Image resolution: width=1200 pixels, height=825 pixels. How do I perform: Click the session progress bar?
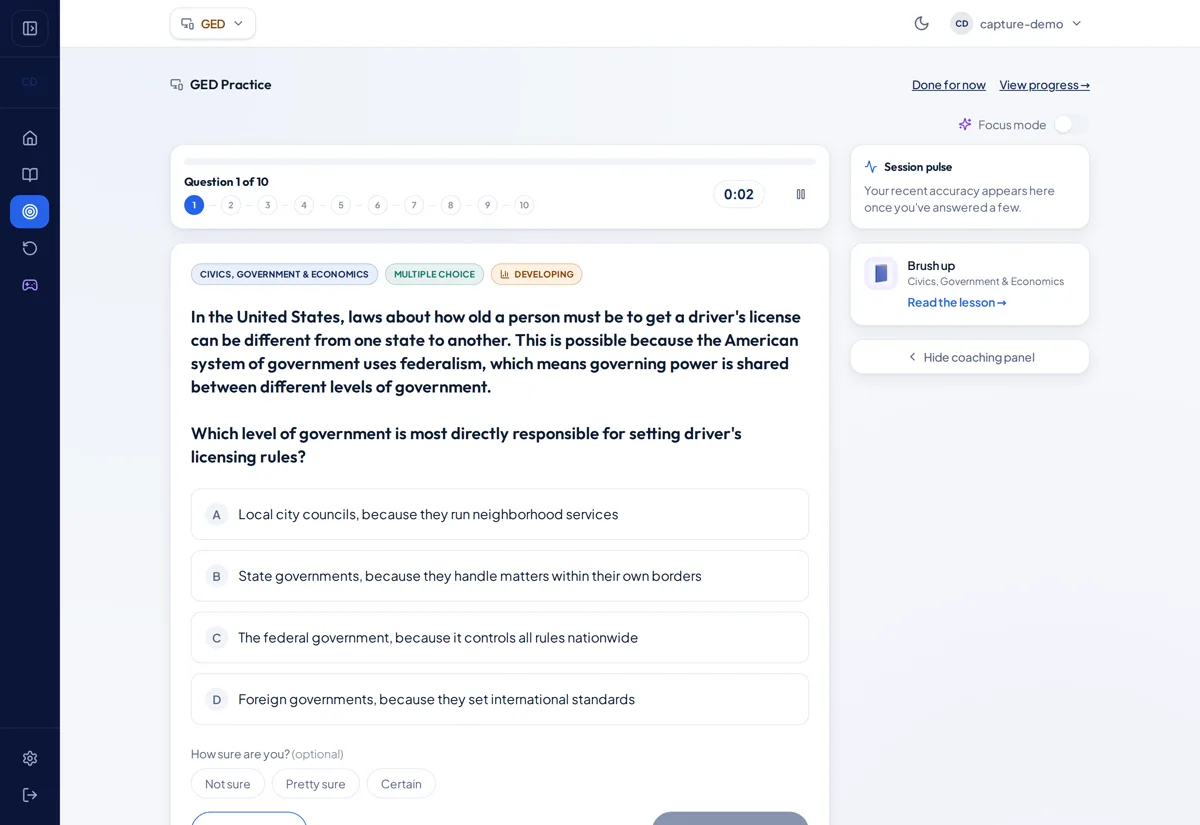500,161
